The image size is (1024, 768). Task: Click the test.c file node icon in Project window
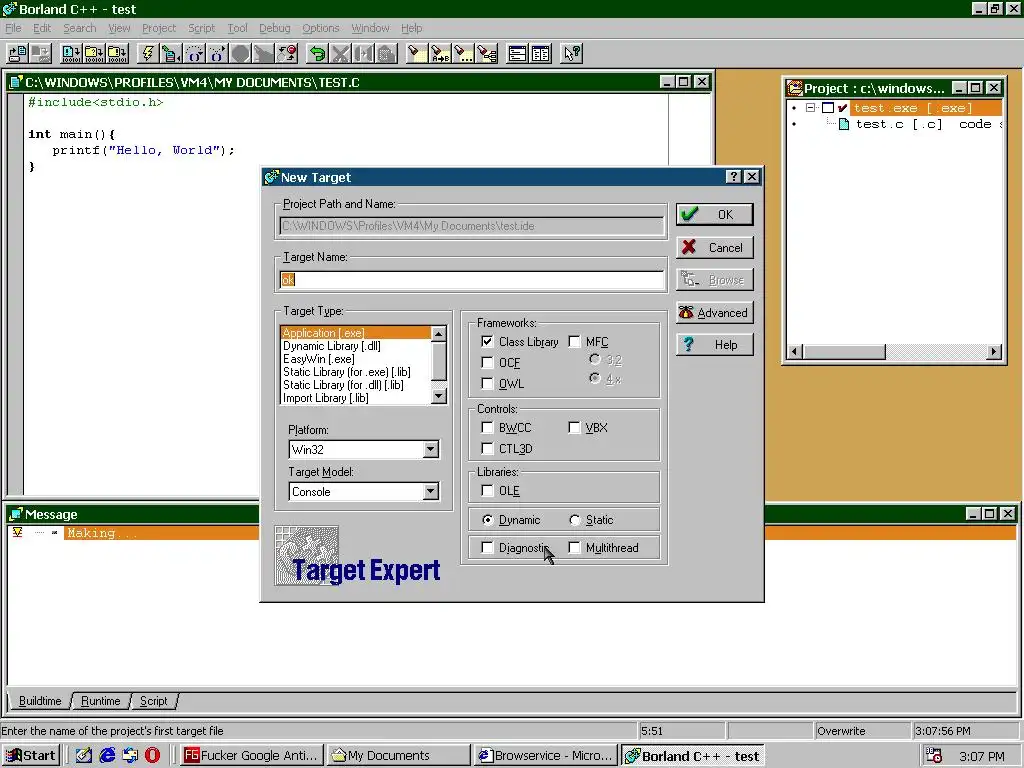844,124
